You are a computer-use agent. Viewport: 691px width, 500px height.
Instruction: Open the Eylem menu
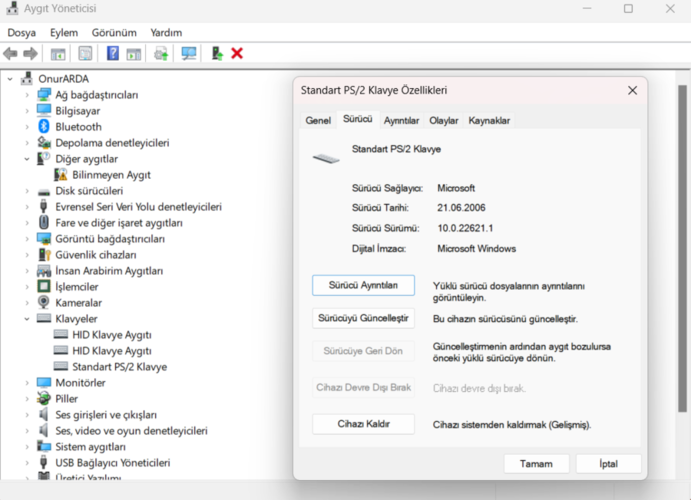[x=64, y=33]
